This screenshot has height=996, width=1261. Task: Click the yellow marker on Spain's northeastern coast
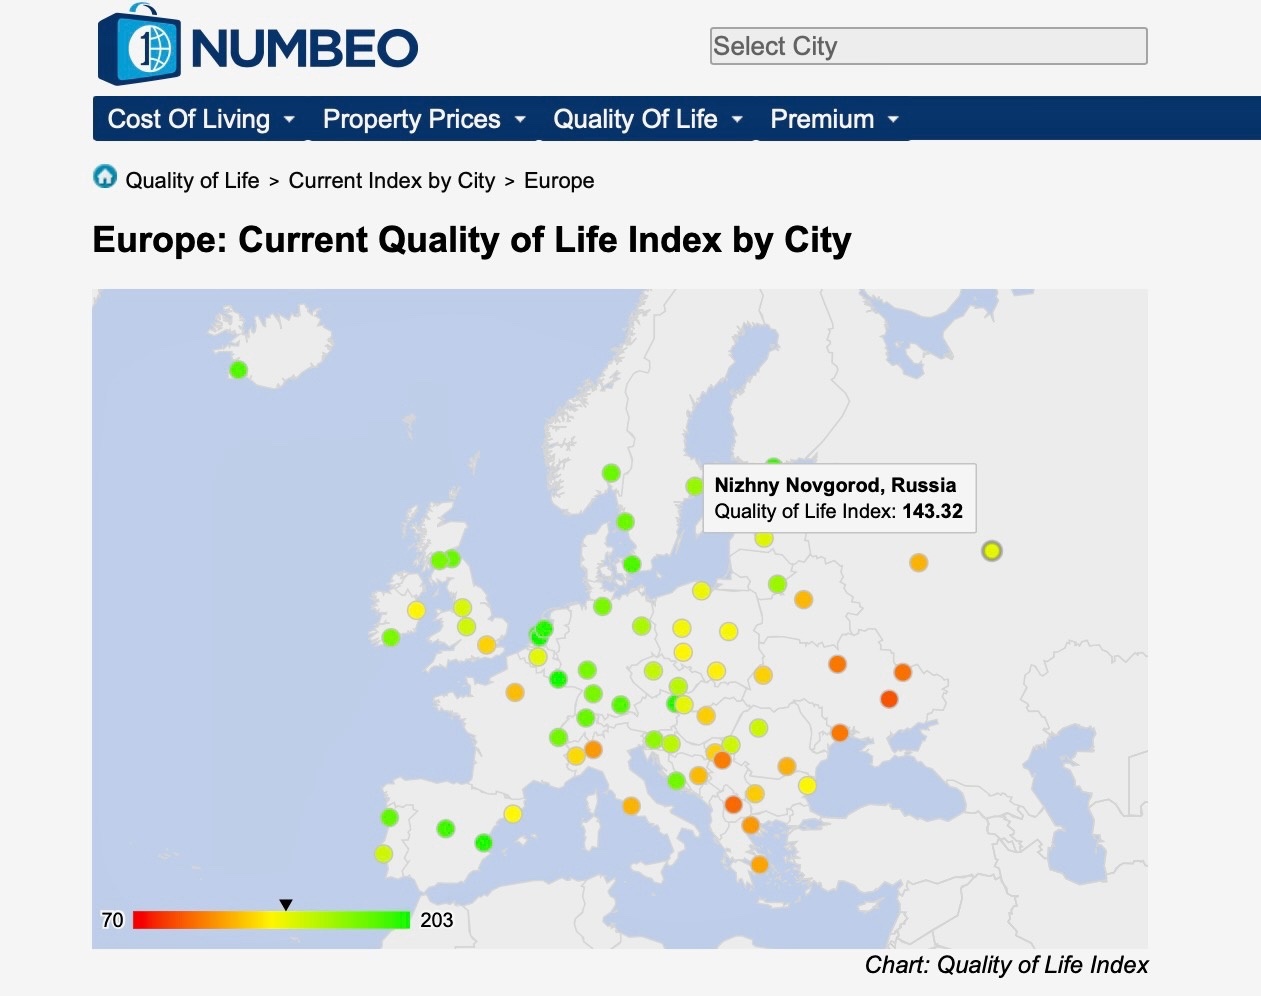click(513, 814)
